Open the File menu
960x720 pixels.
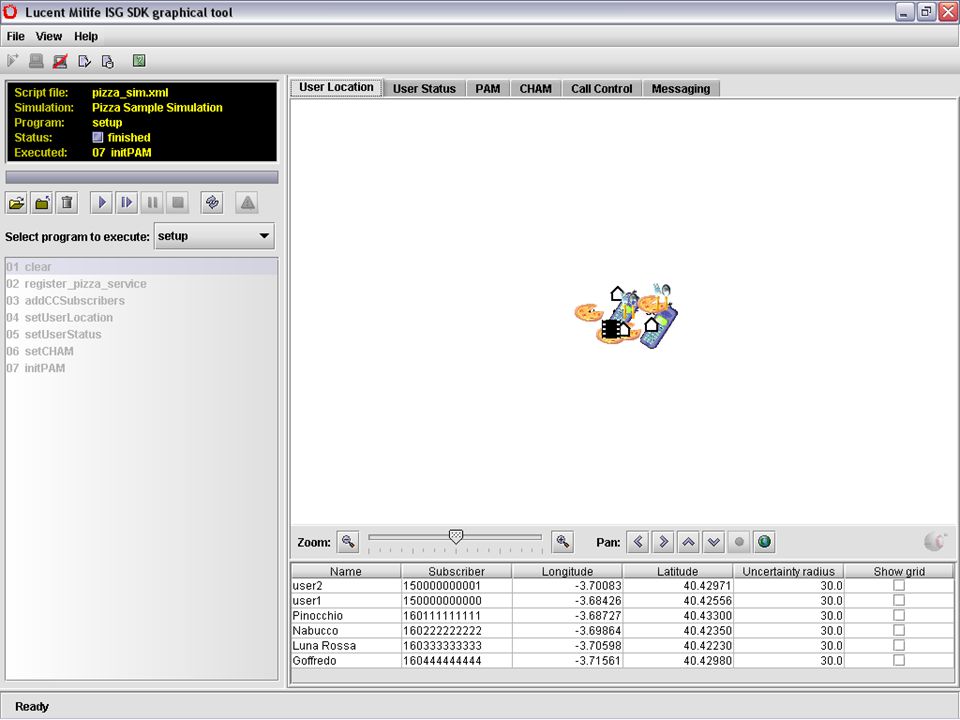[15, 36]
